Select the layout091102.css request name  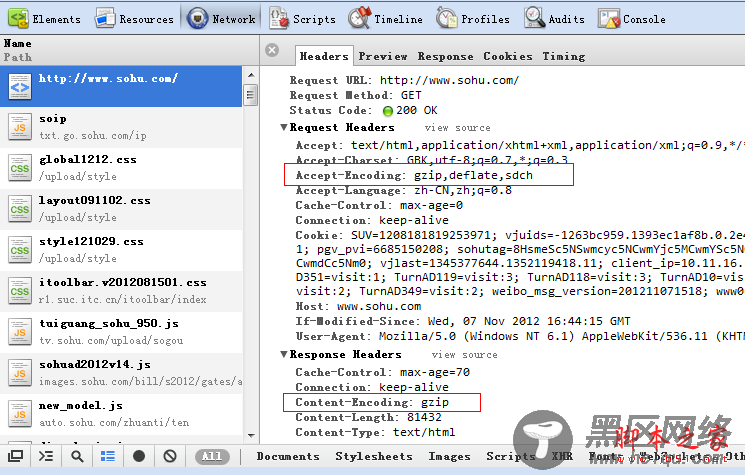(x=95, y=200)
